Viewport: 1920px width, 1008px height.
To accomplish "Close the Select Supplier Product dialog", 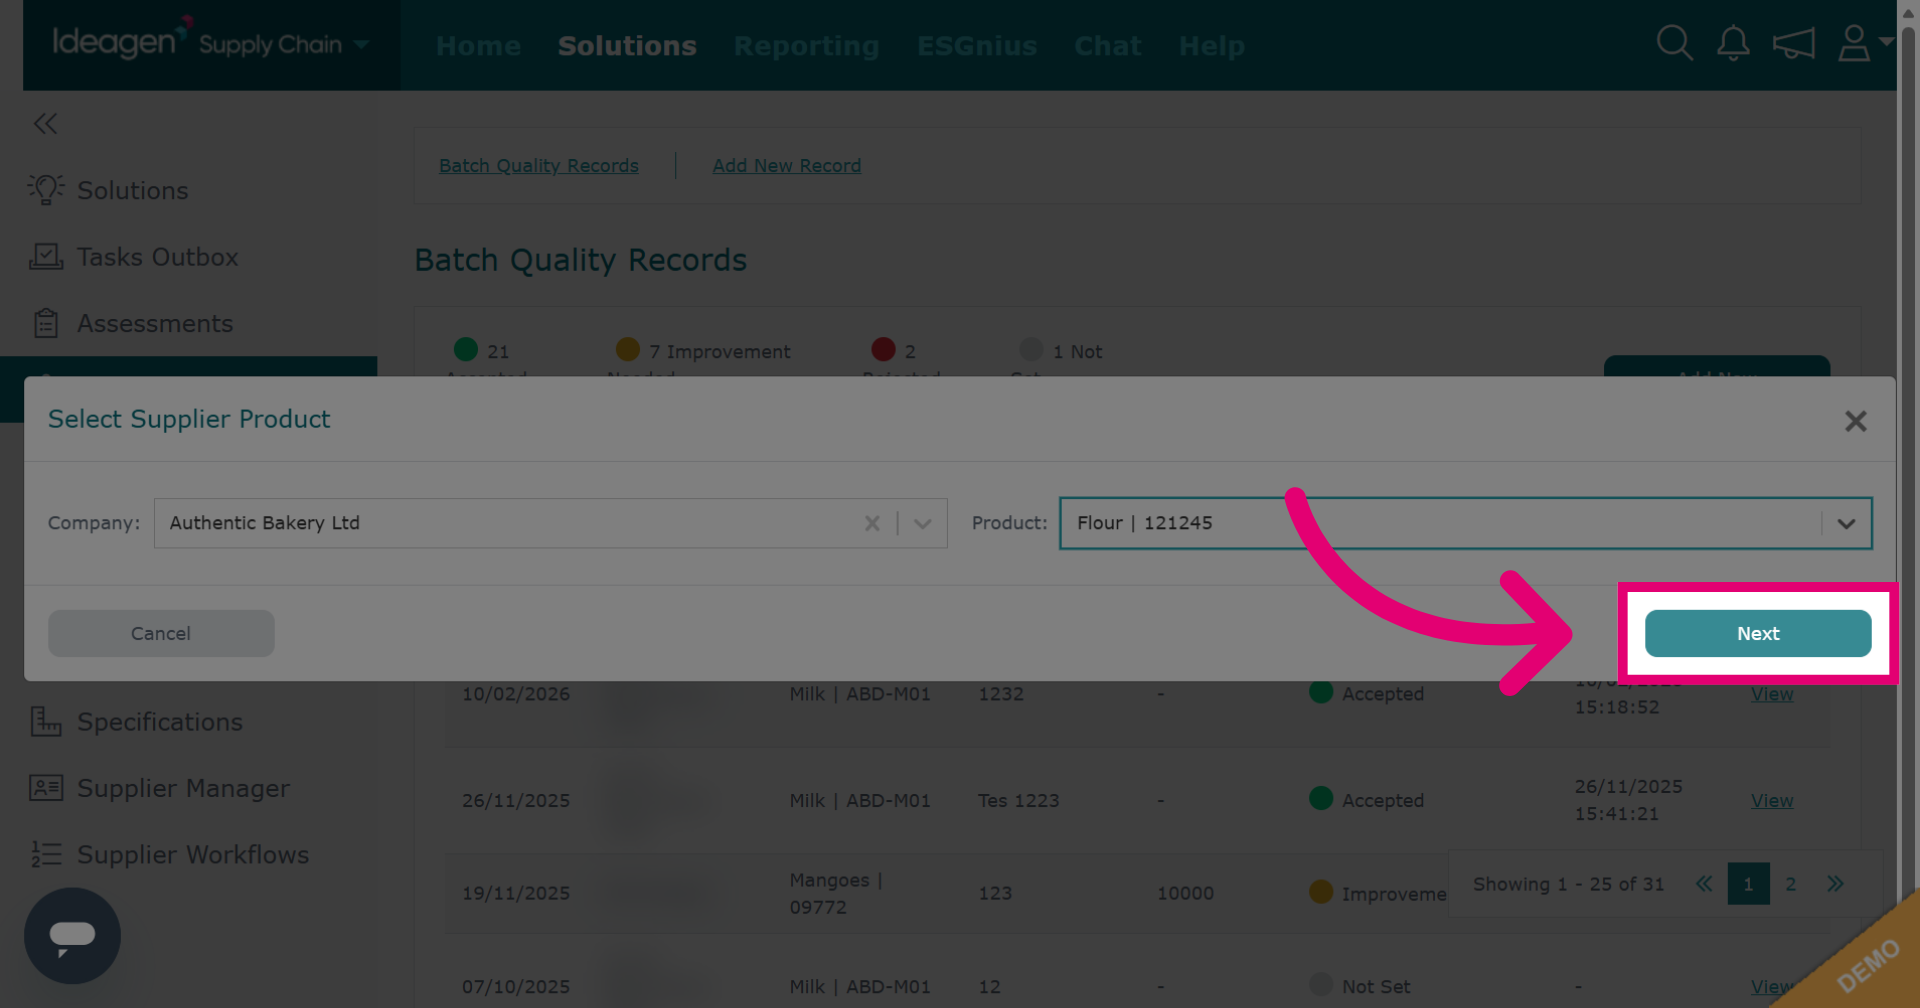I will pos(1855,421).
